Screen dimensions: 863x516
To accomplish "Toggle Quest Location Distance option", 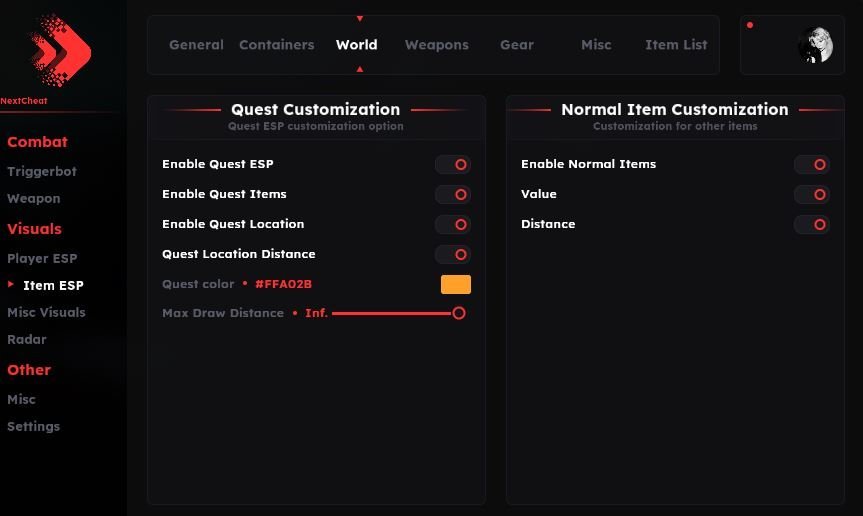I will pyautogui.click(x=453, y=255).
